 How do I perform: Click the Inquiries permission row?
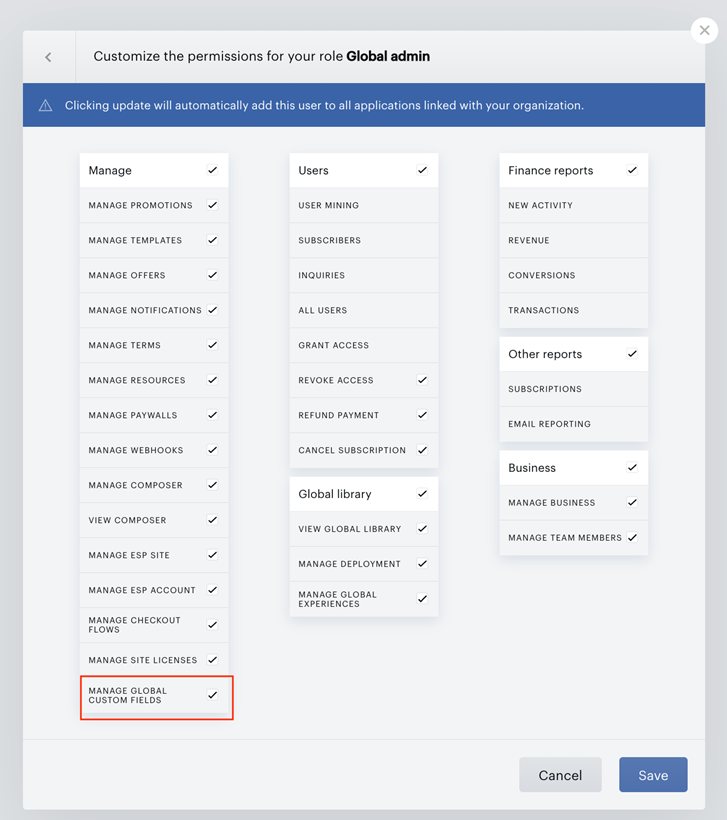click(x=364, y=275)
